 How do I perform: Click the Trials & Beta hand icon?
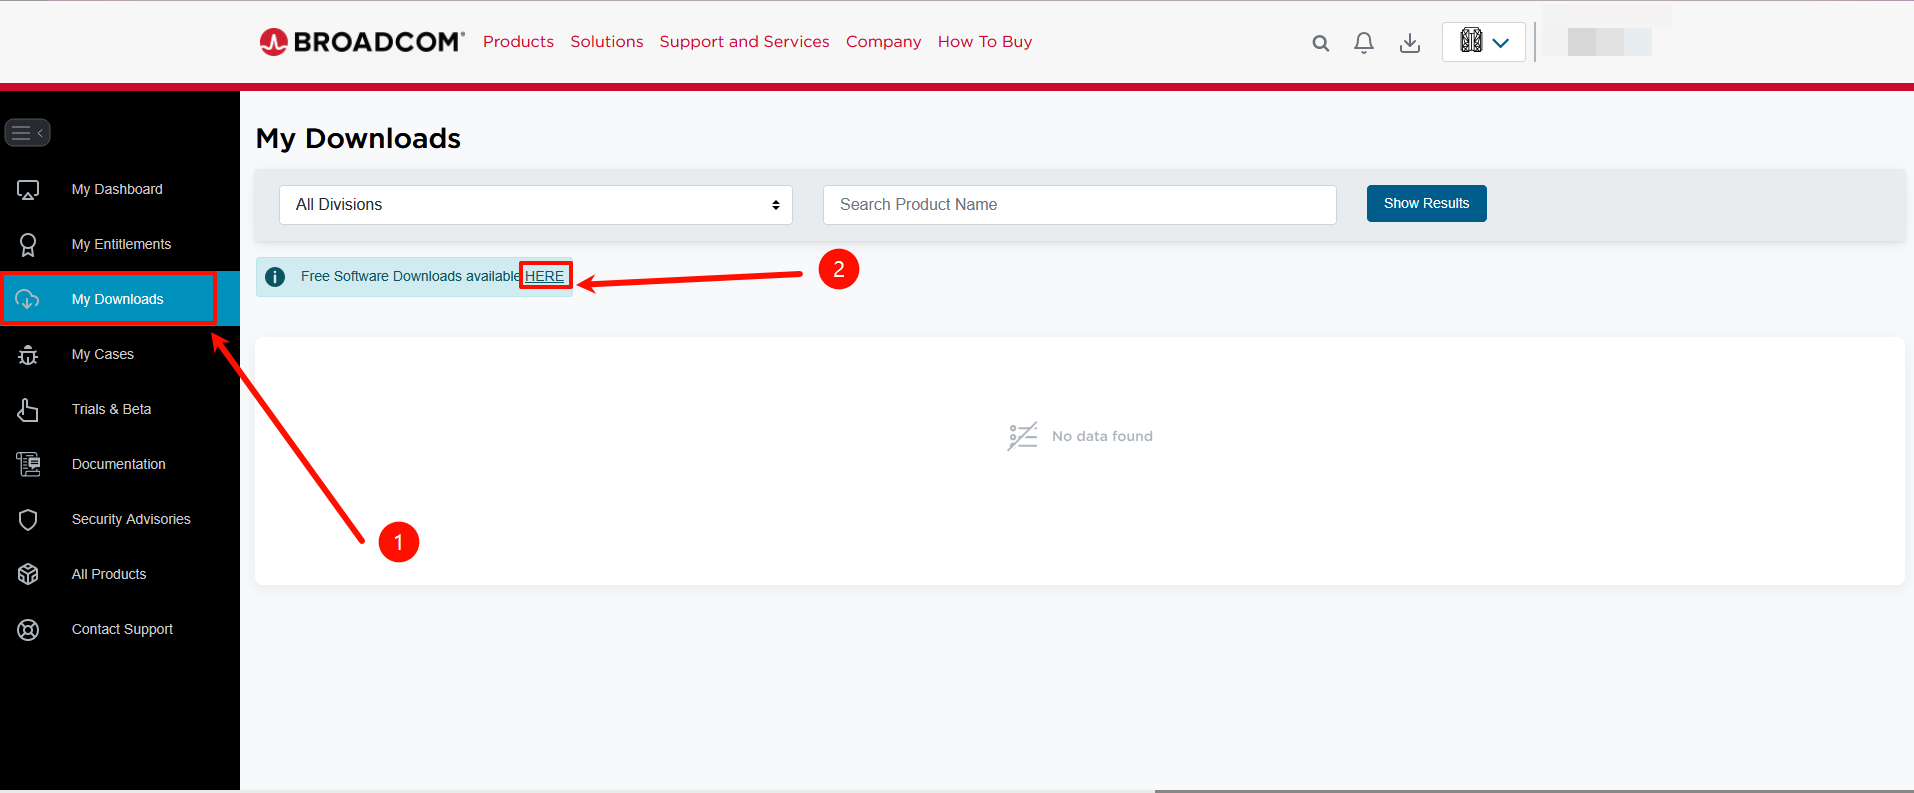[28, 410]
